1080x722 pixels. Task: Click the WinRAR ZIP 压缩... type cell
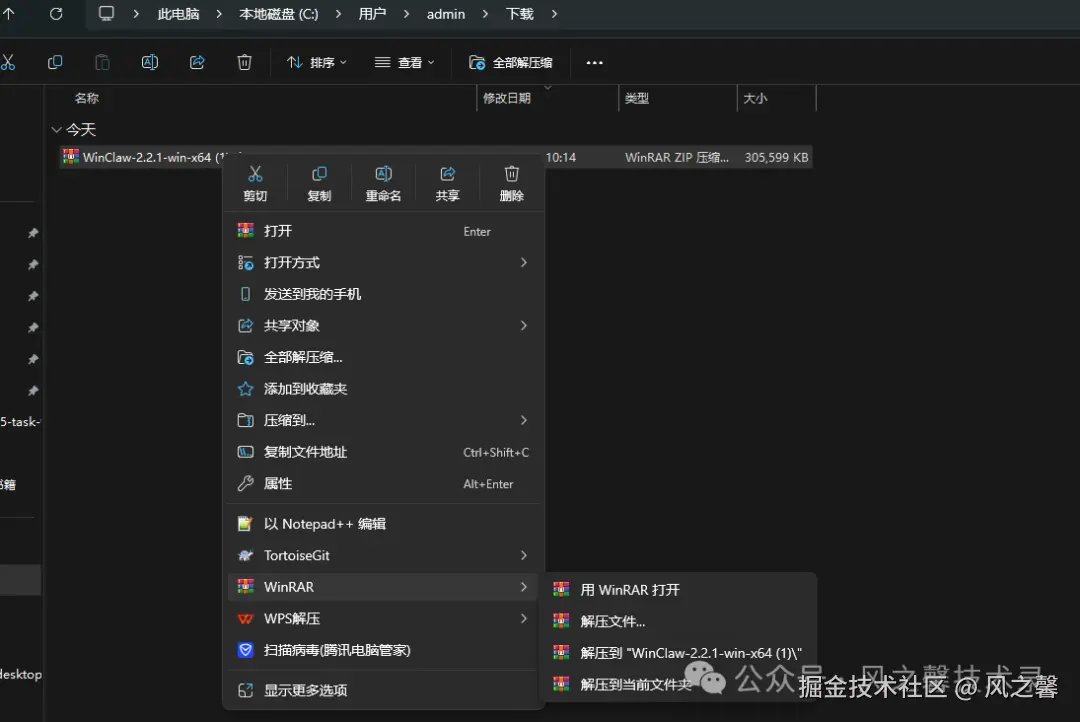tap(676, 157)
